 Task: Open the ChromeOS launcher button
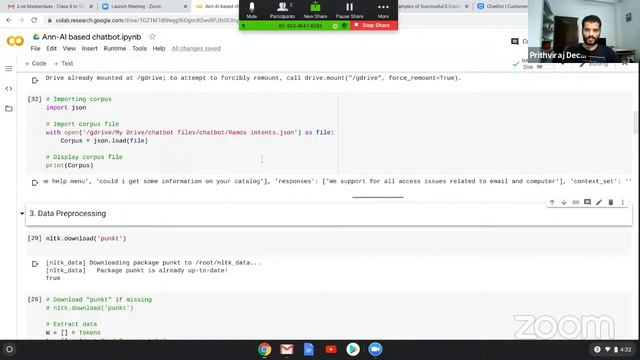pyautogui.click(x=9, y=349)
